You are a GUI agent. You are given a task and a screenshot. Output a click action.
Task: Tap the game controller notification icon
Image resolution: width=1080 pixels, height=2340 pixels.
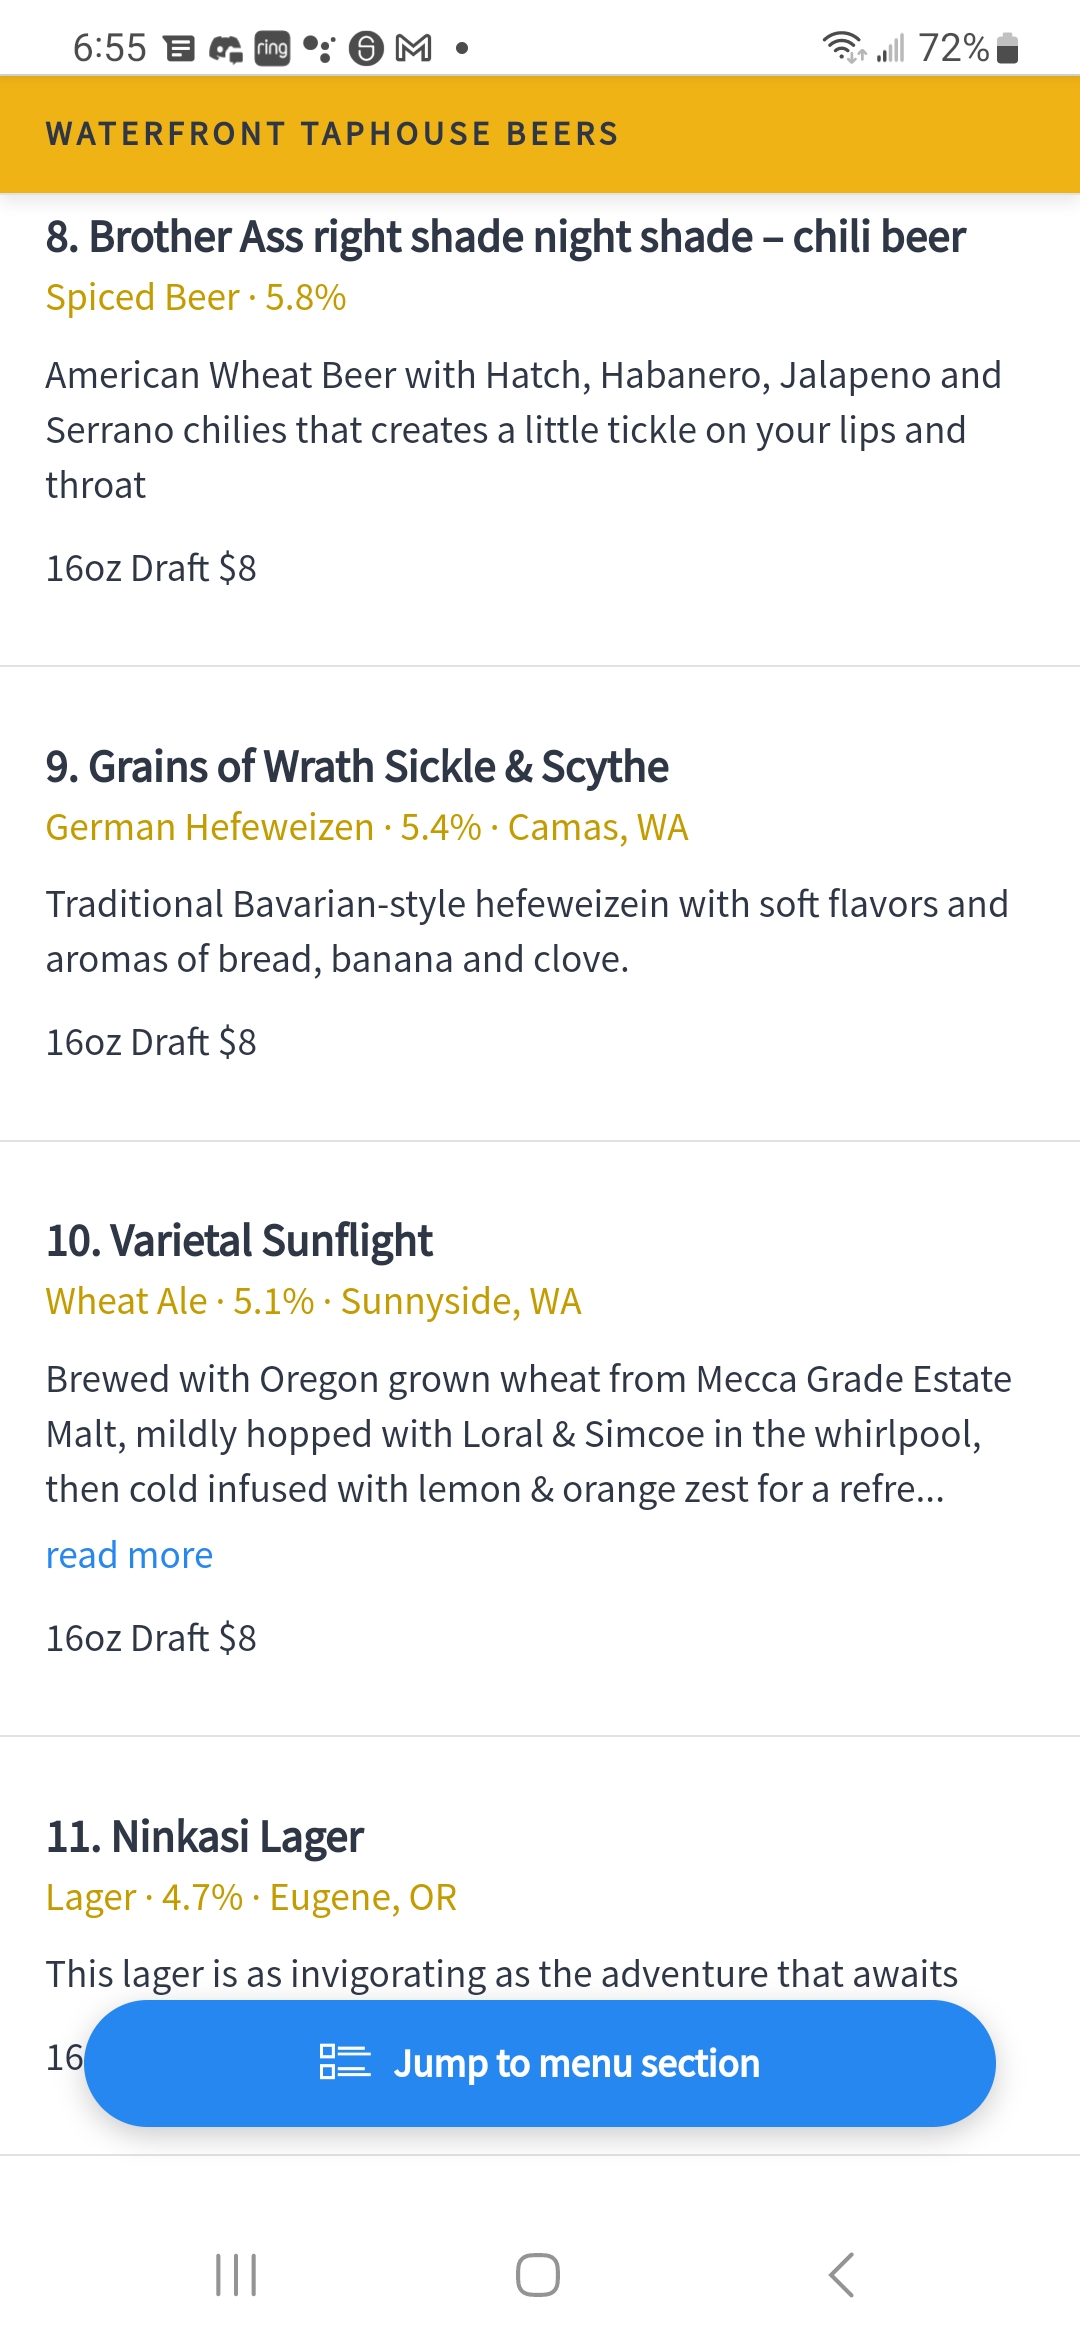click(x=226, y=48)
